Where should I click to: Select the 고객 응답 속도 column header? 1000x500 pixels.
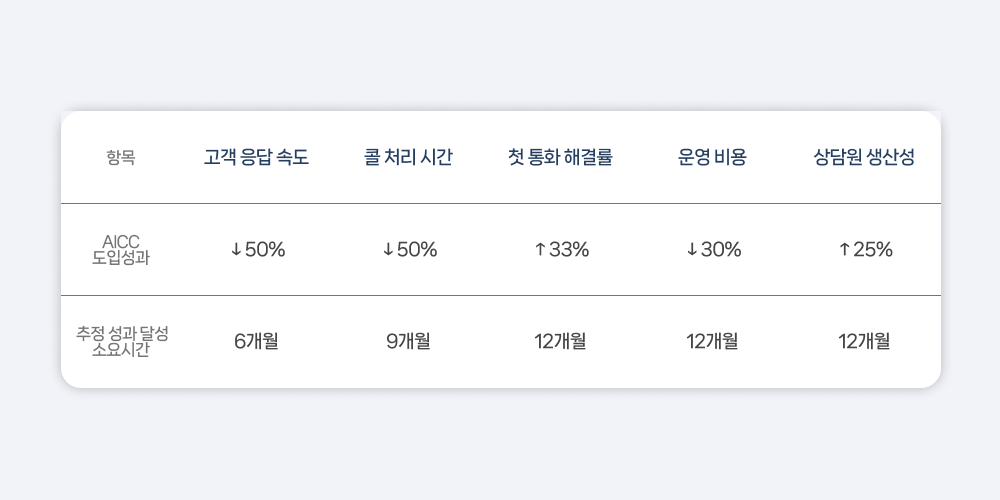point(256,158)
